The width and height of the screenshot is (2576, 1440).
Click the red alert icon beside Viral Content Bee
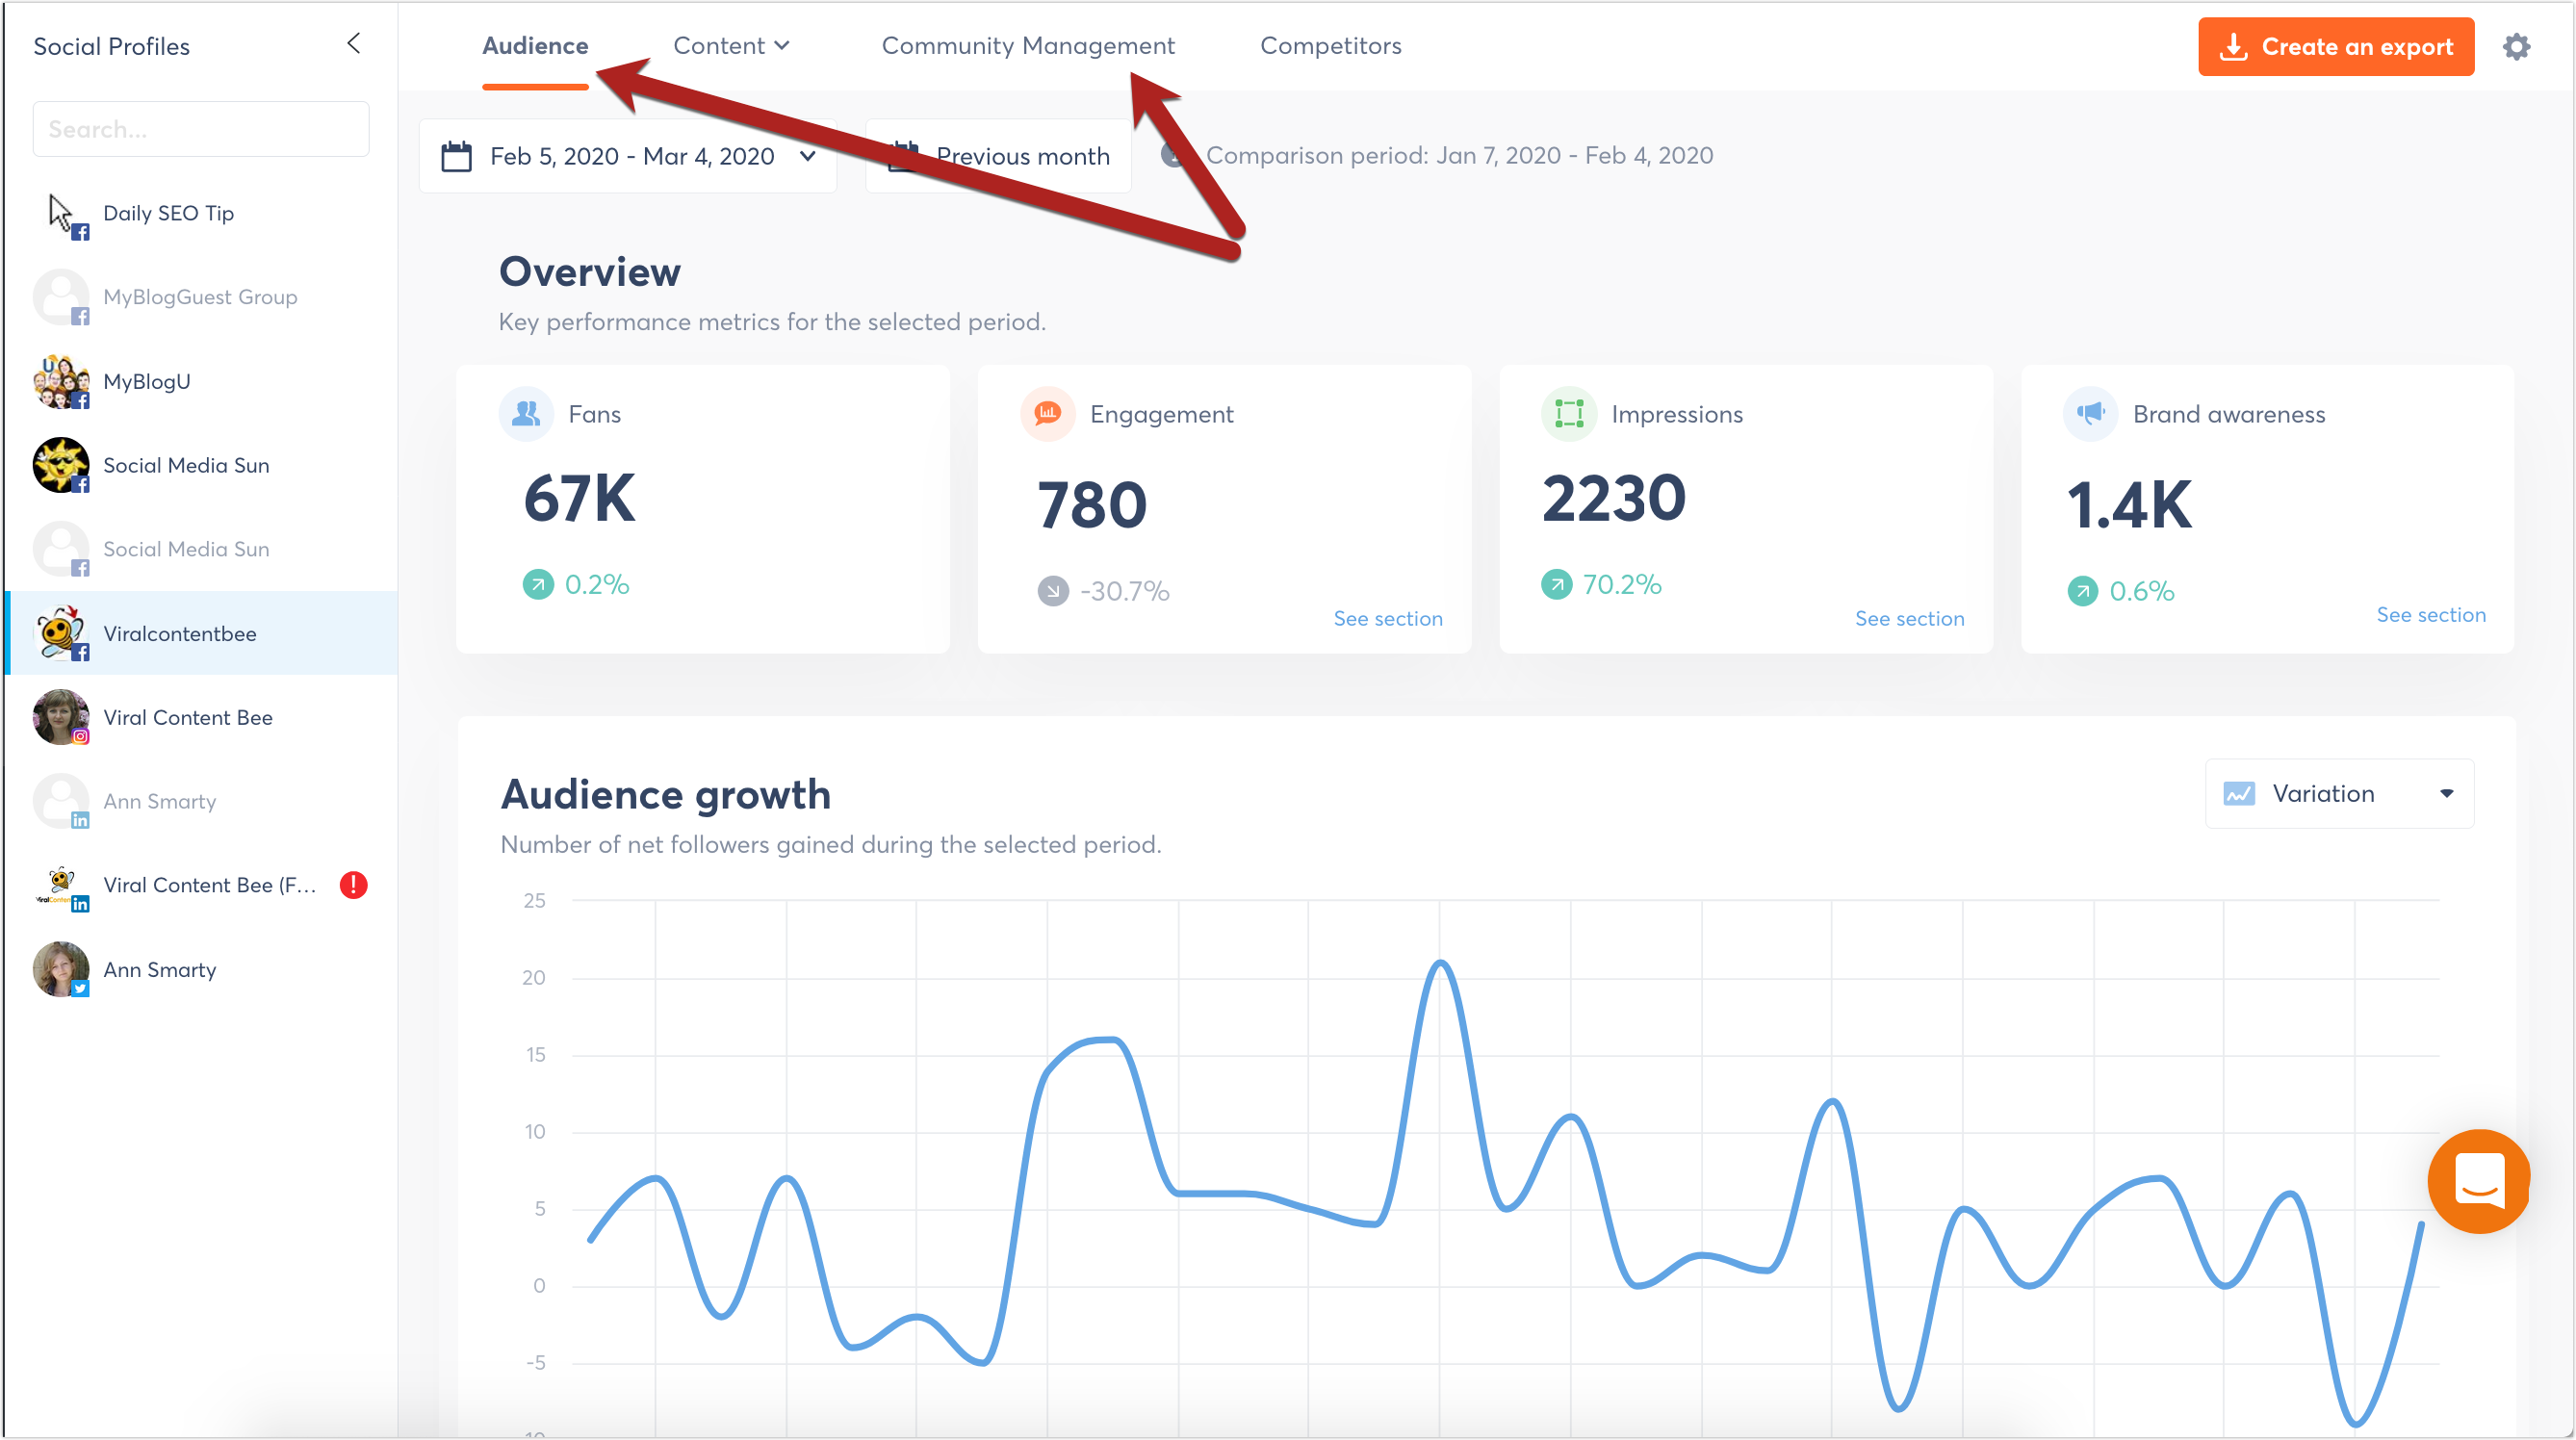tap(353, 885)
